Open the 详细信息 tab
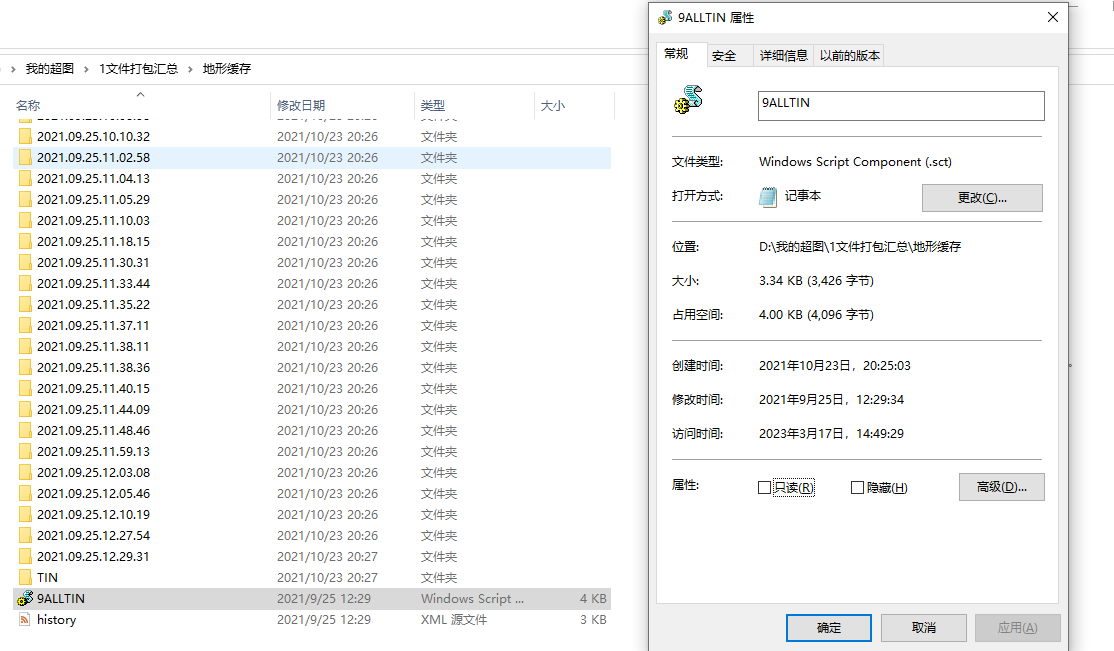The image size is (1114, 651). 783,55
